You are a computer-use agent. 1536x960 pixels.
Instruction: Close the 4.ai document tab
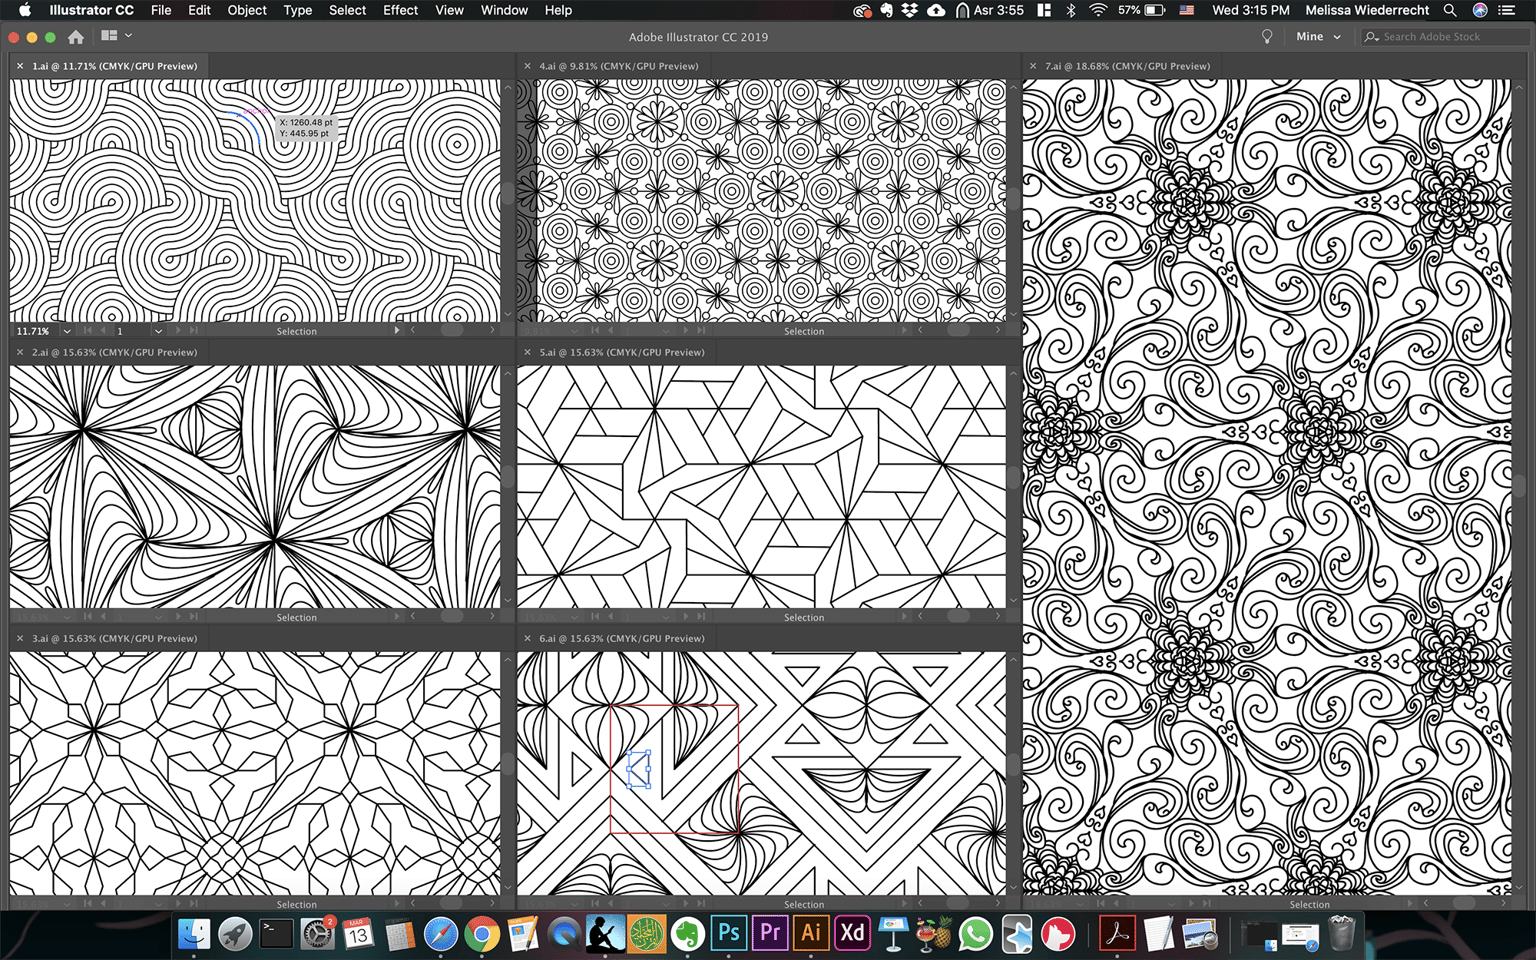(x=527, y=66)
